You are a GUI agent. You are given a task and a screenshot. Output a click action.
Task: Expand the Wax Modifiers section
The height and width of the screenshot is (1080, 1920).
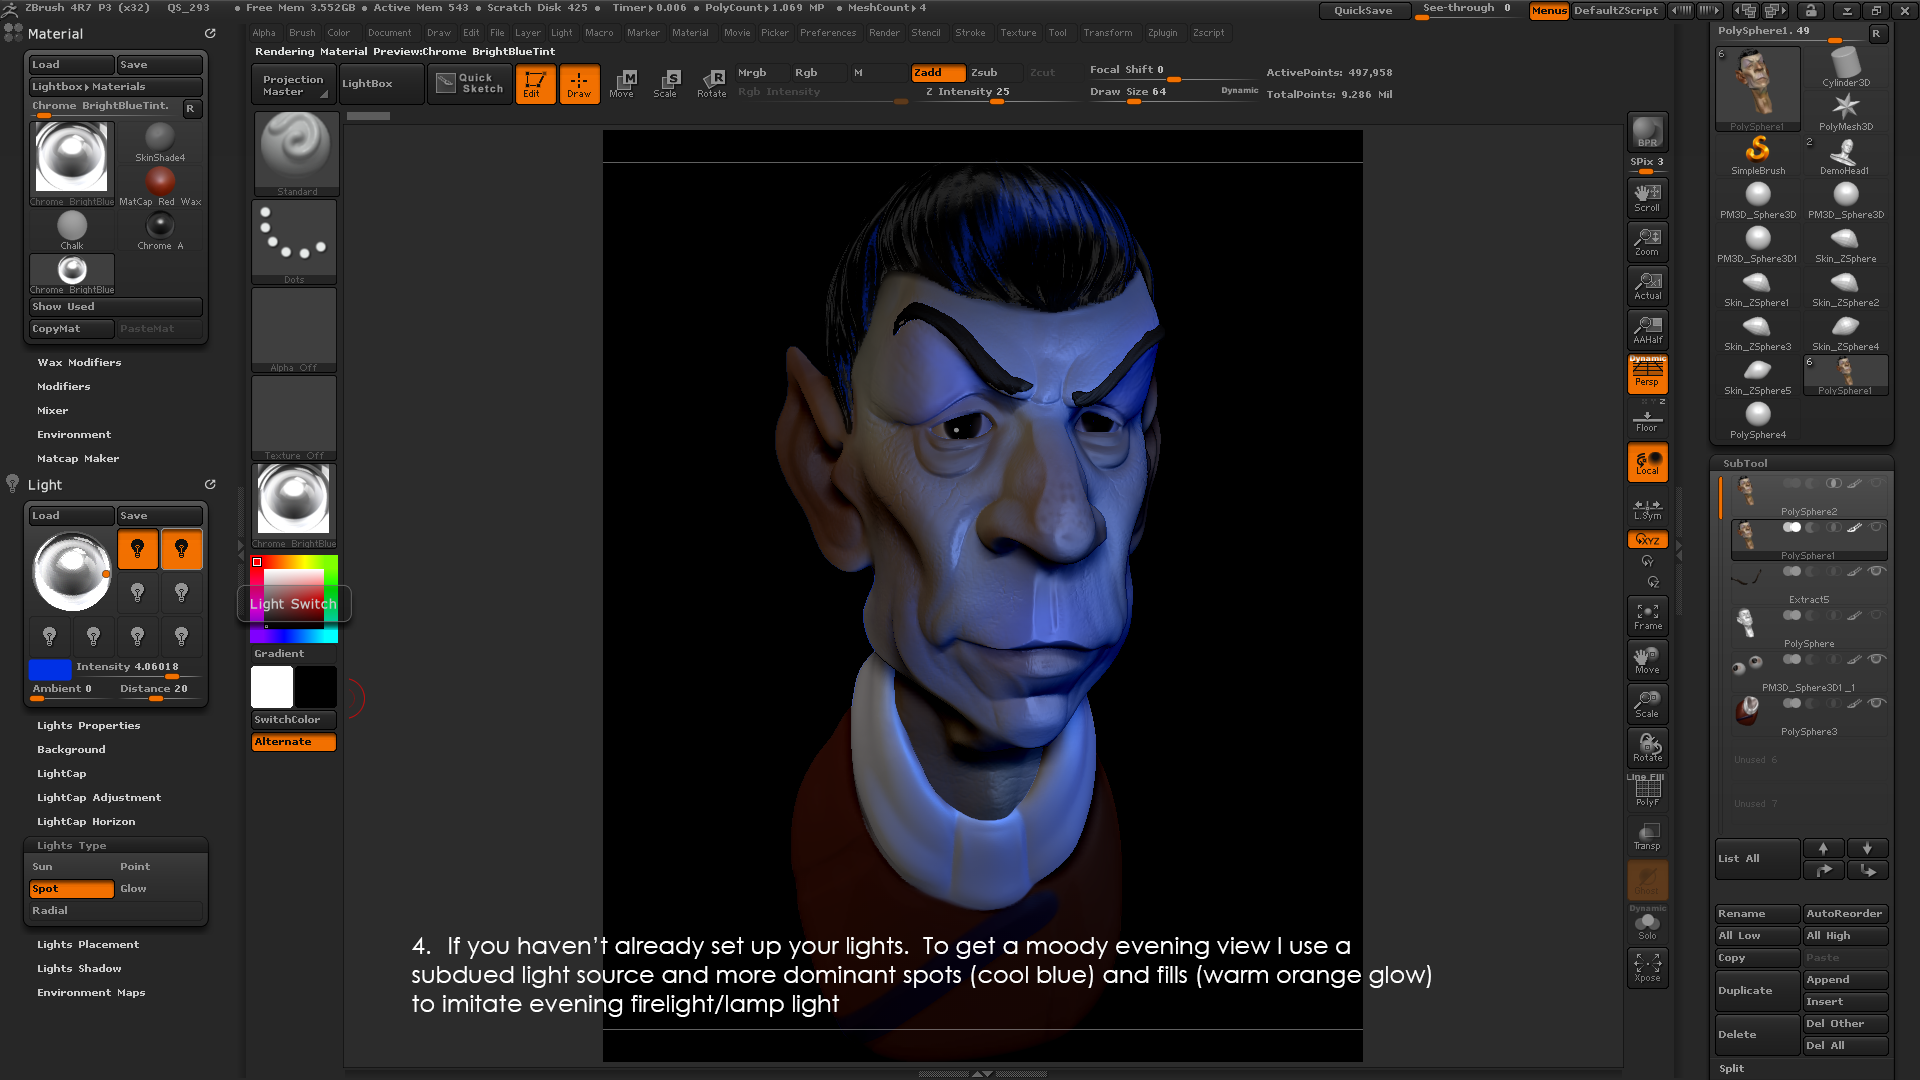pos(79,363)
